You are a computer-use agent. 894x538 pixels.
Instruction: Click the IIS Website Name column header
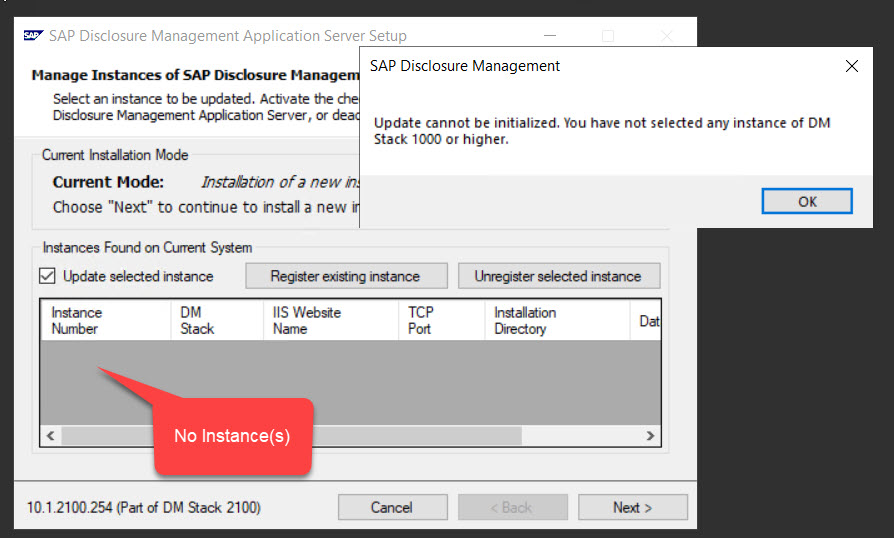[x=331, y=320]
